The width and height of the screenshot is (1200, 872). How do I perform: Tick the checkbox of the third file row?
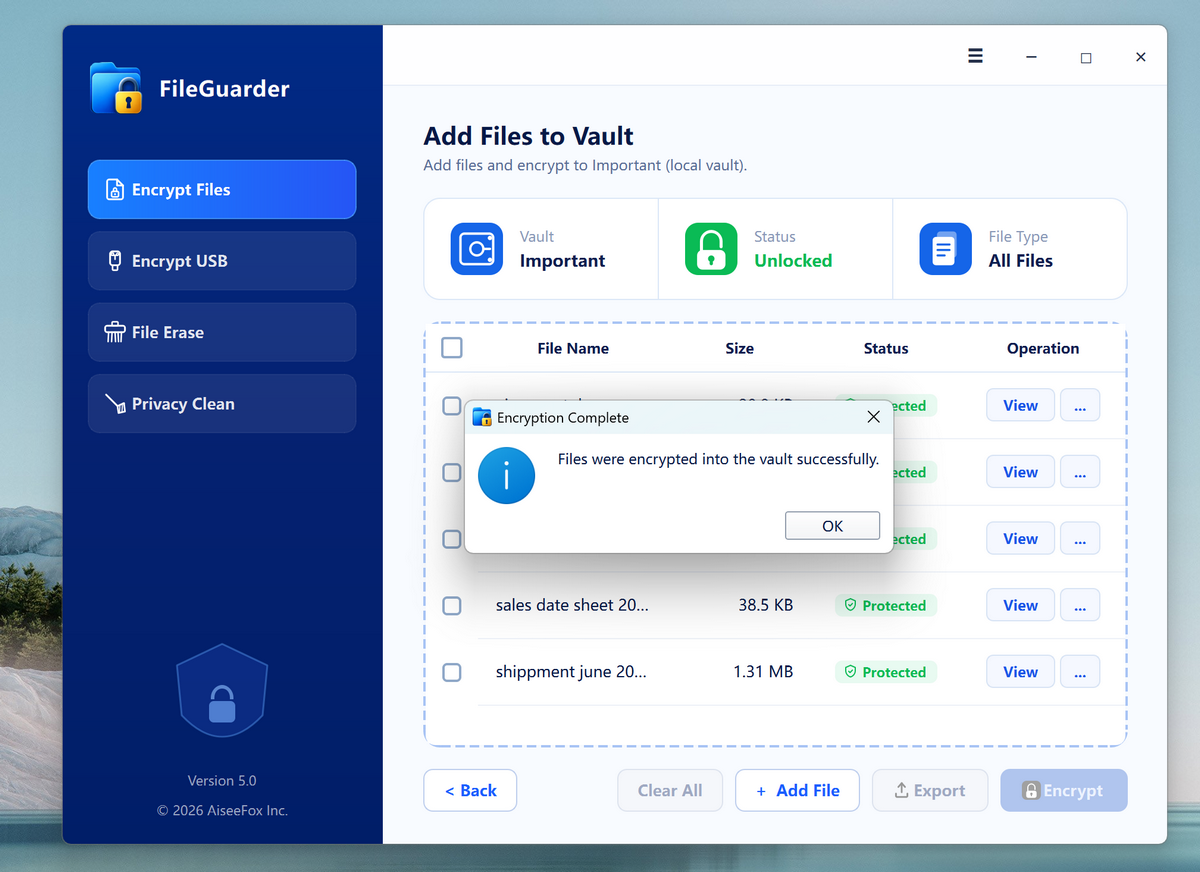coord(452,539)
